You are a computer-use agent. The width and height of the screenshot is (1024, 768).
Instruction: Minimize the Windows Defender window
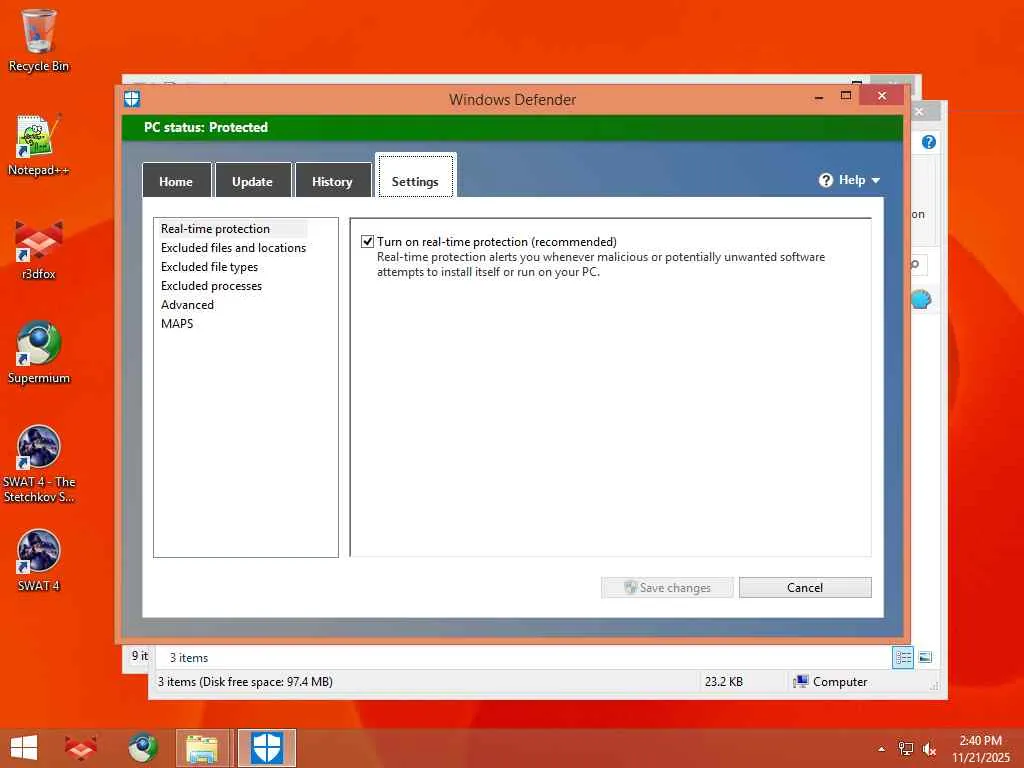[x=819, y=97]
